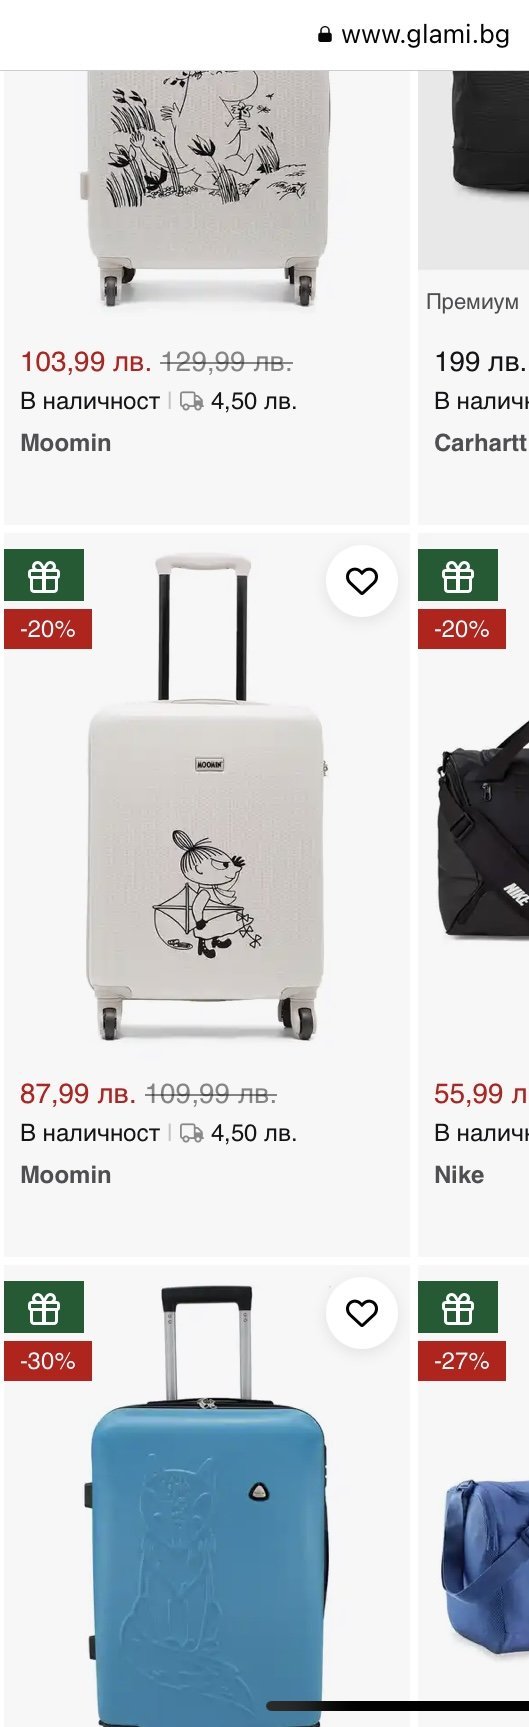The width and height of the screenshot is (529, 1727).
Task: Tap the padlock icon in address bar
Action: coord(325,35)
